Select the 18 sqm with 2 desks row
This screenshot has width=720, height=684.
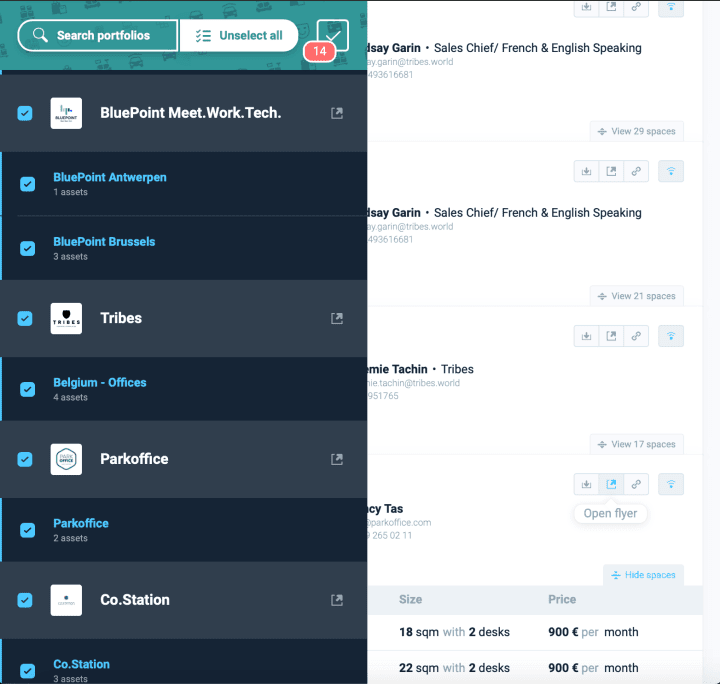click(x=535, y=632)
